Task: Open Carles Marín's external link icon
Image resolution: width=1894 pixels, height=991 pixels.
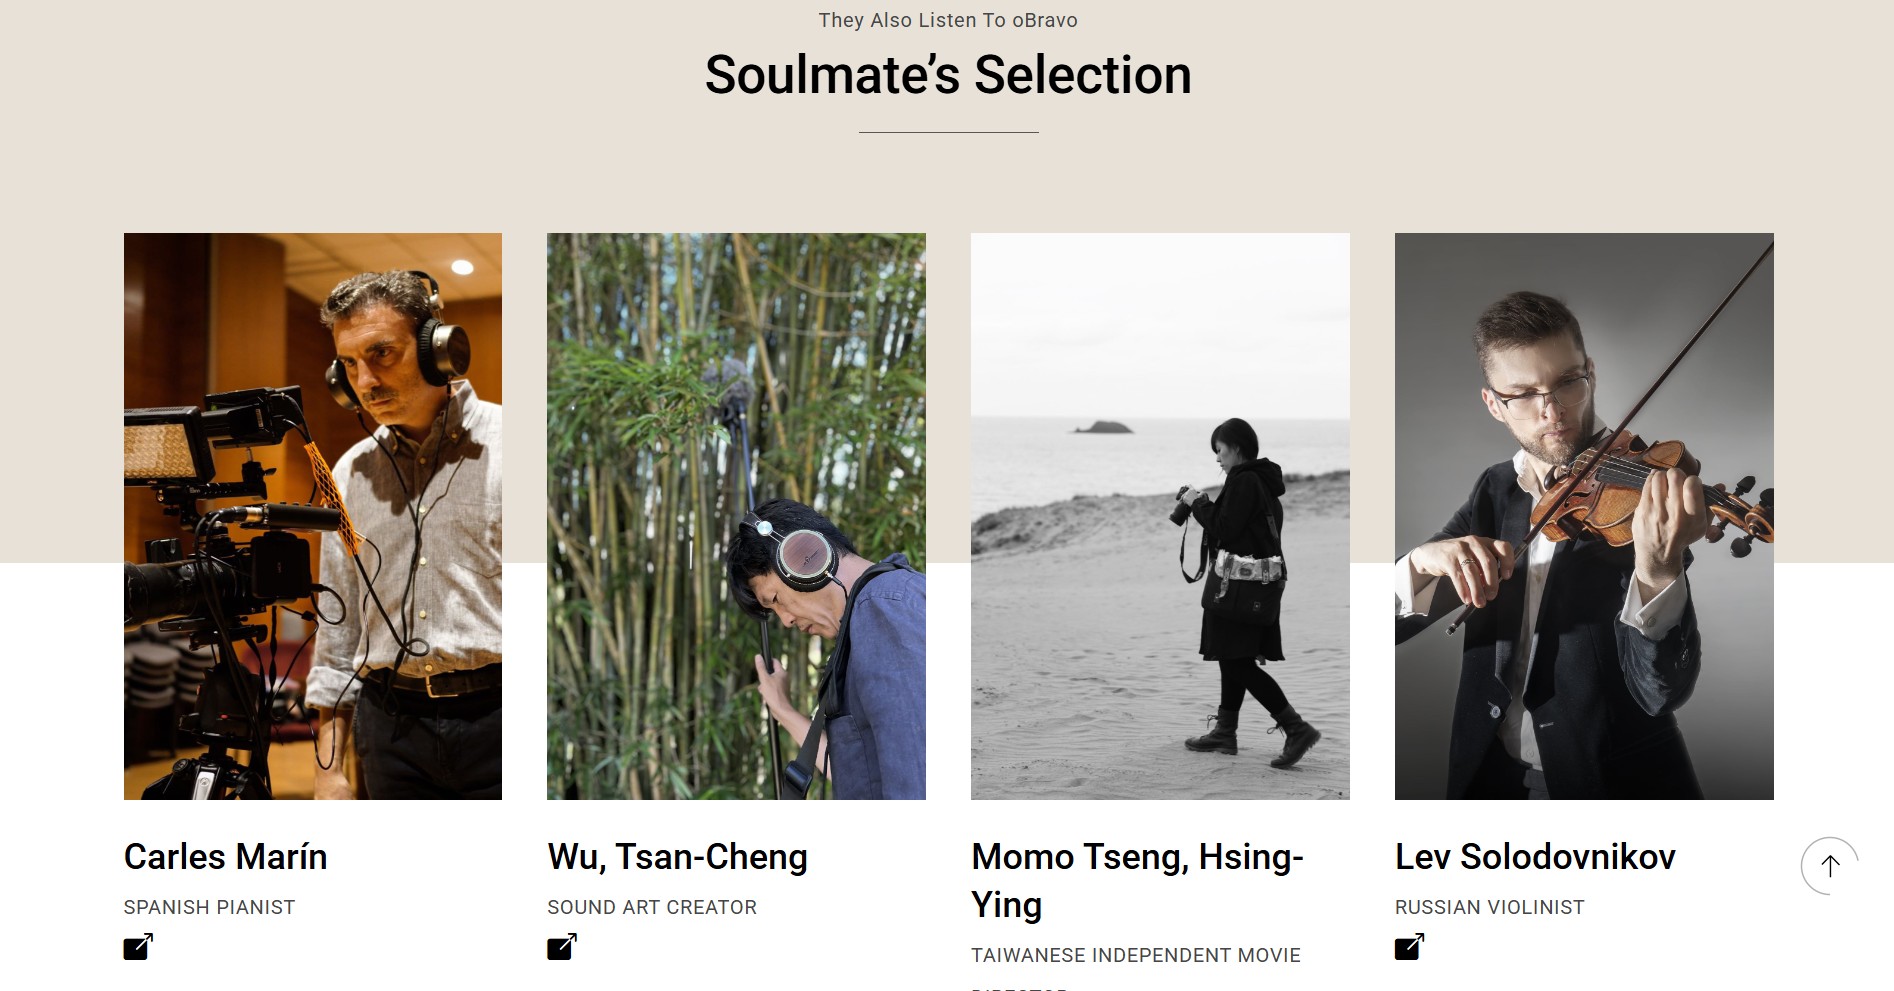Action: 138,946
